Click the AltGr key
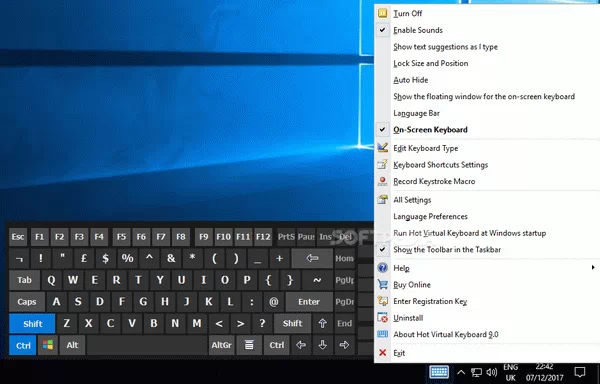Screen dimensions: 600x384 pyautogui.click(x=222, y=345)
